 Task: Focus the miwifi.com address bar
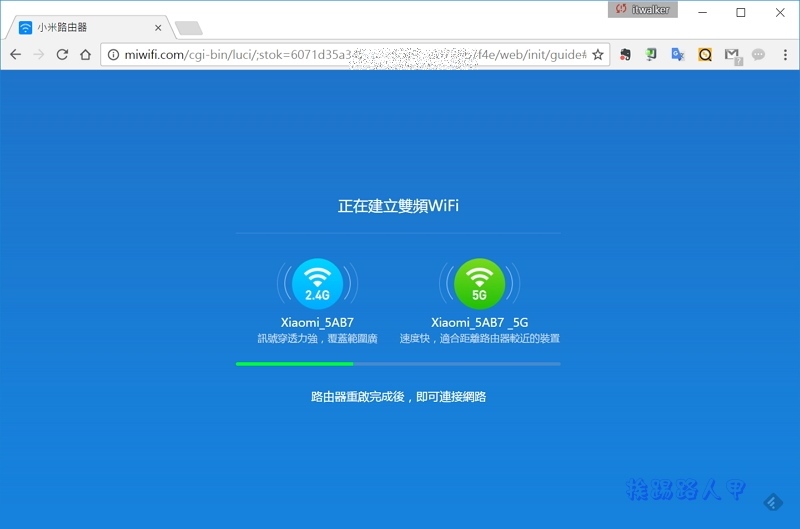355,55
